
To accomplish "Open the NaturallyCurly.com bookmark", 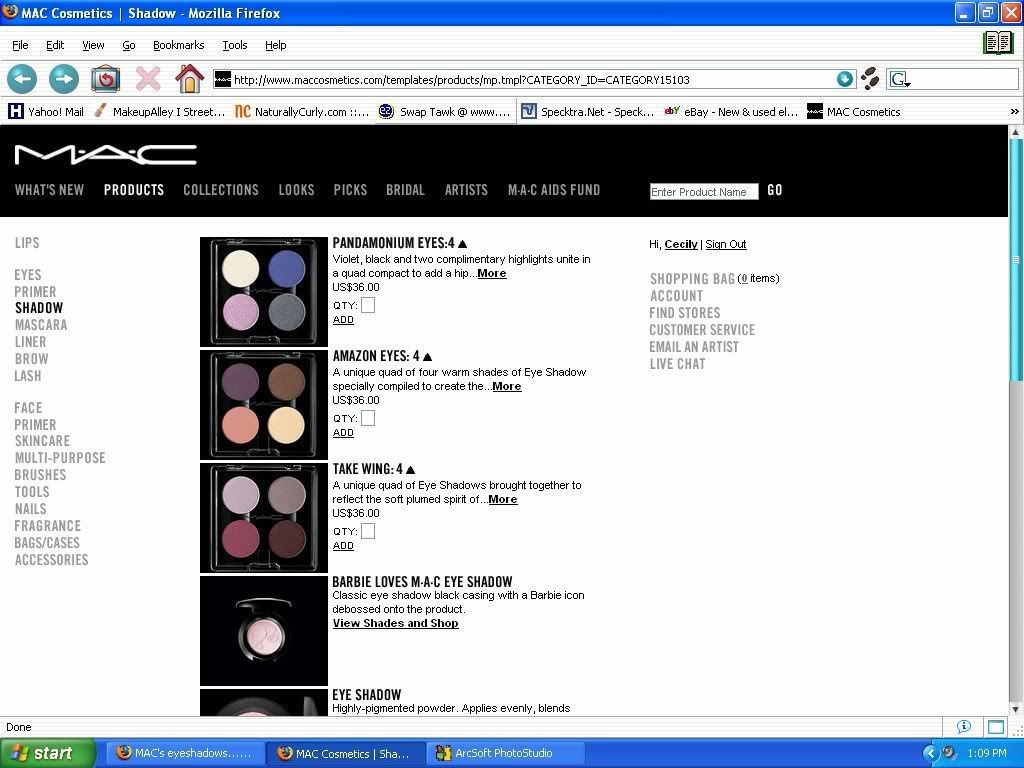I will [x=302, y=112].
